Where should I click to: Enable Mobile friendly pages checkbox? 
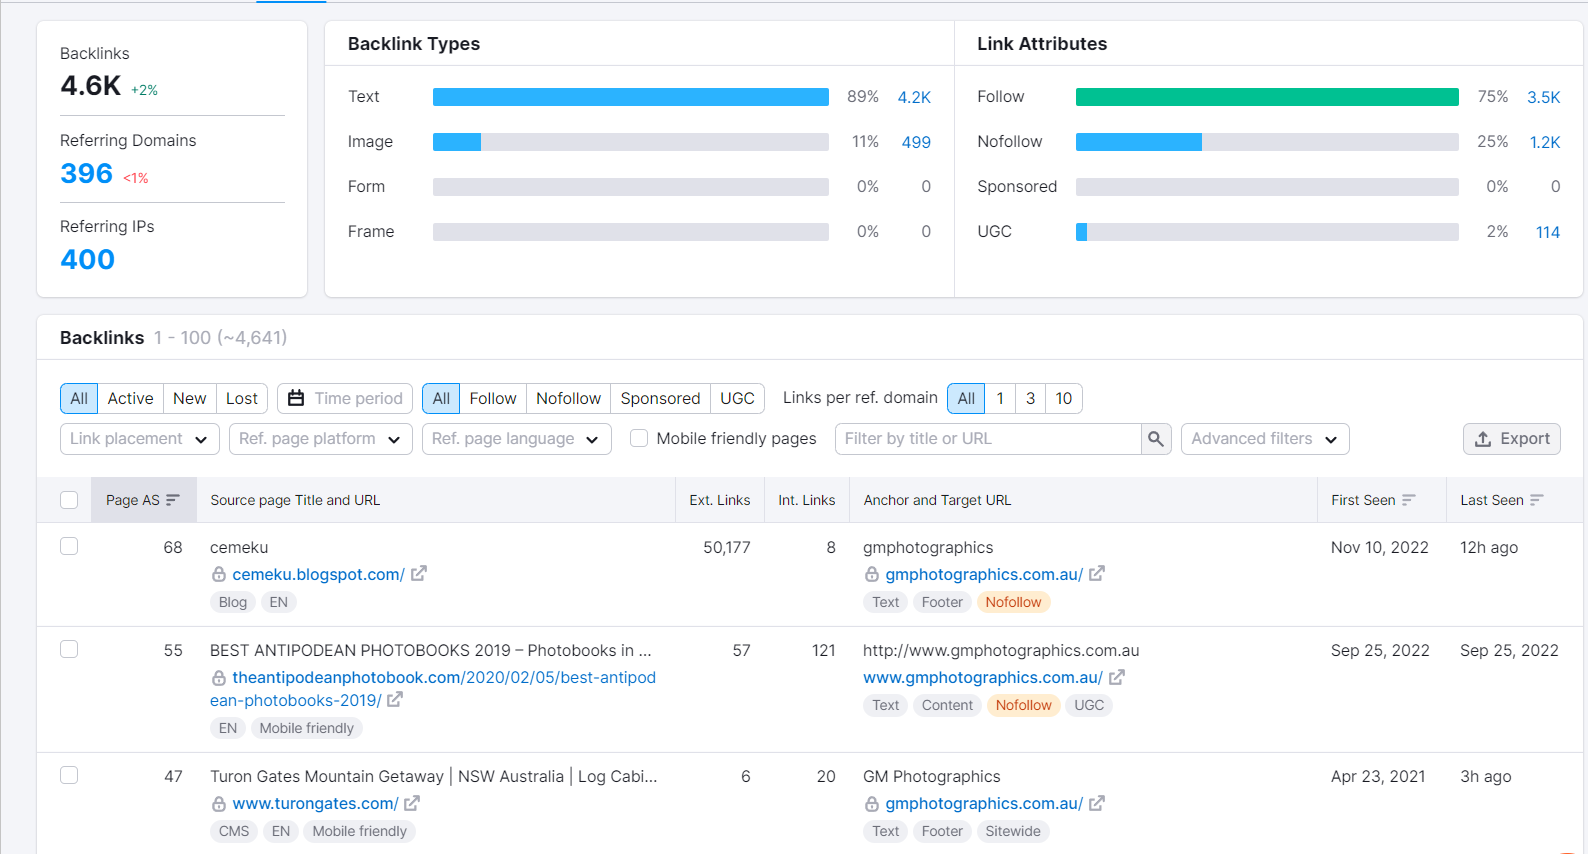[x=639, y=438]
